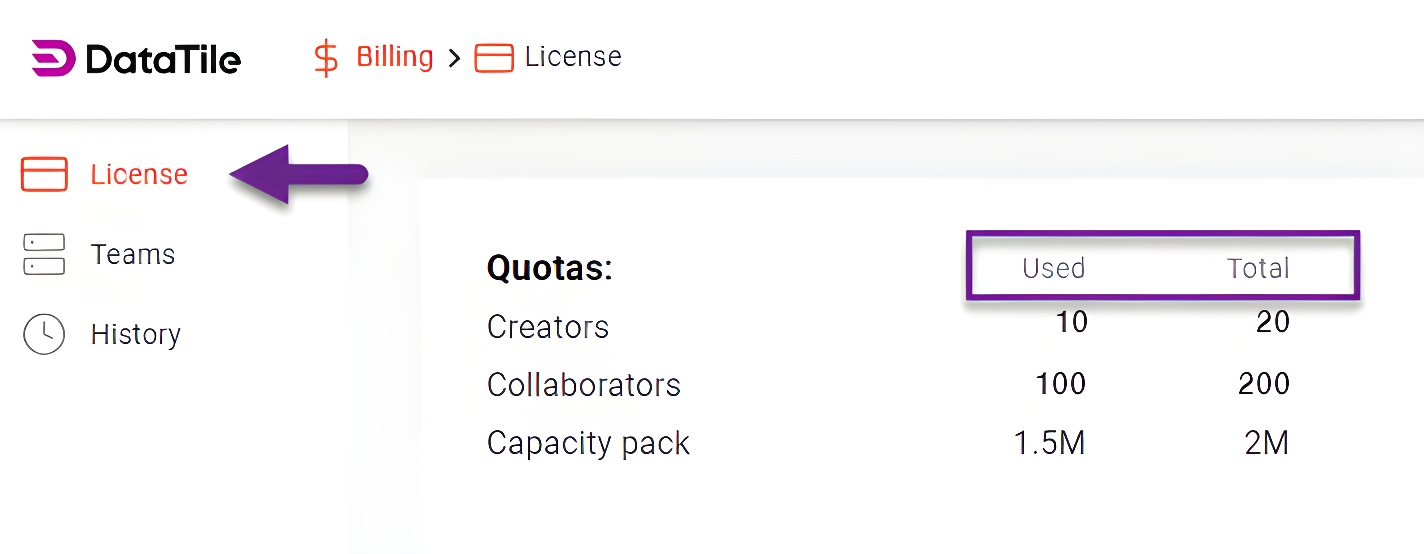The image size is (1424, 554).
Task: Open the License sidebar menu item
Action: pyautogui.click(x=139, y=174)
